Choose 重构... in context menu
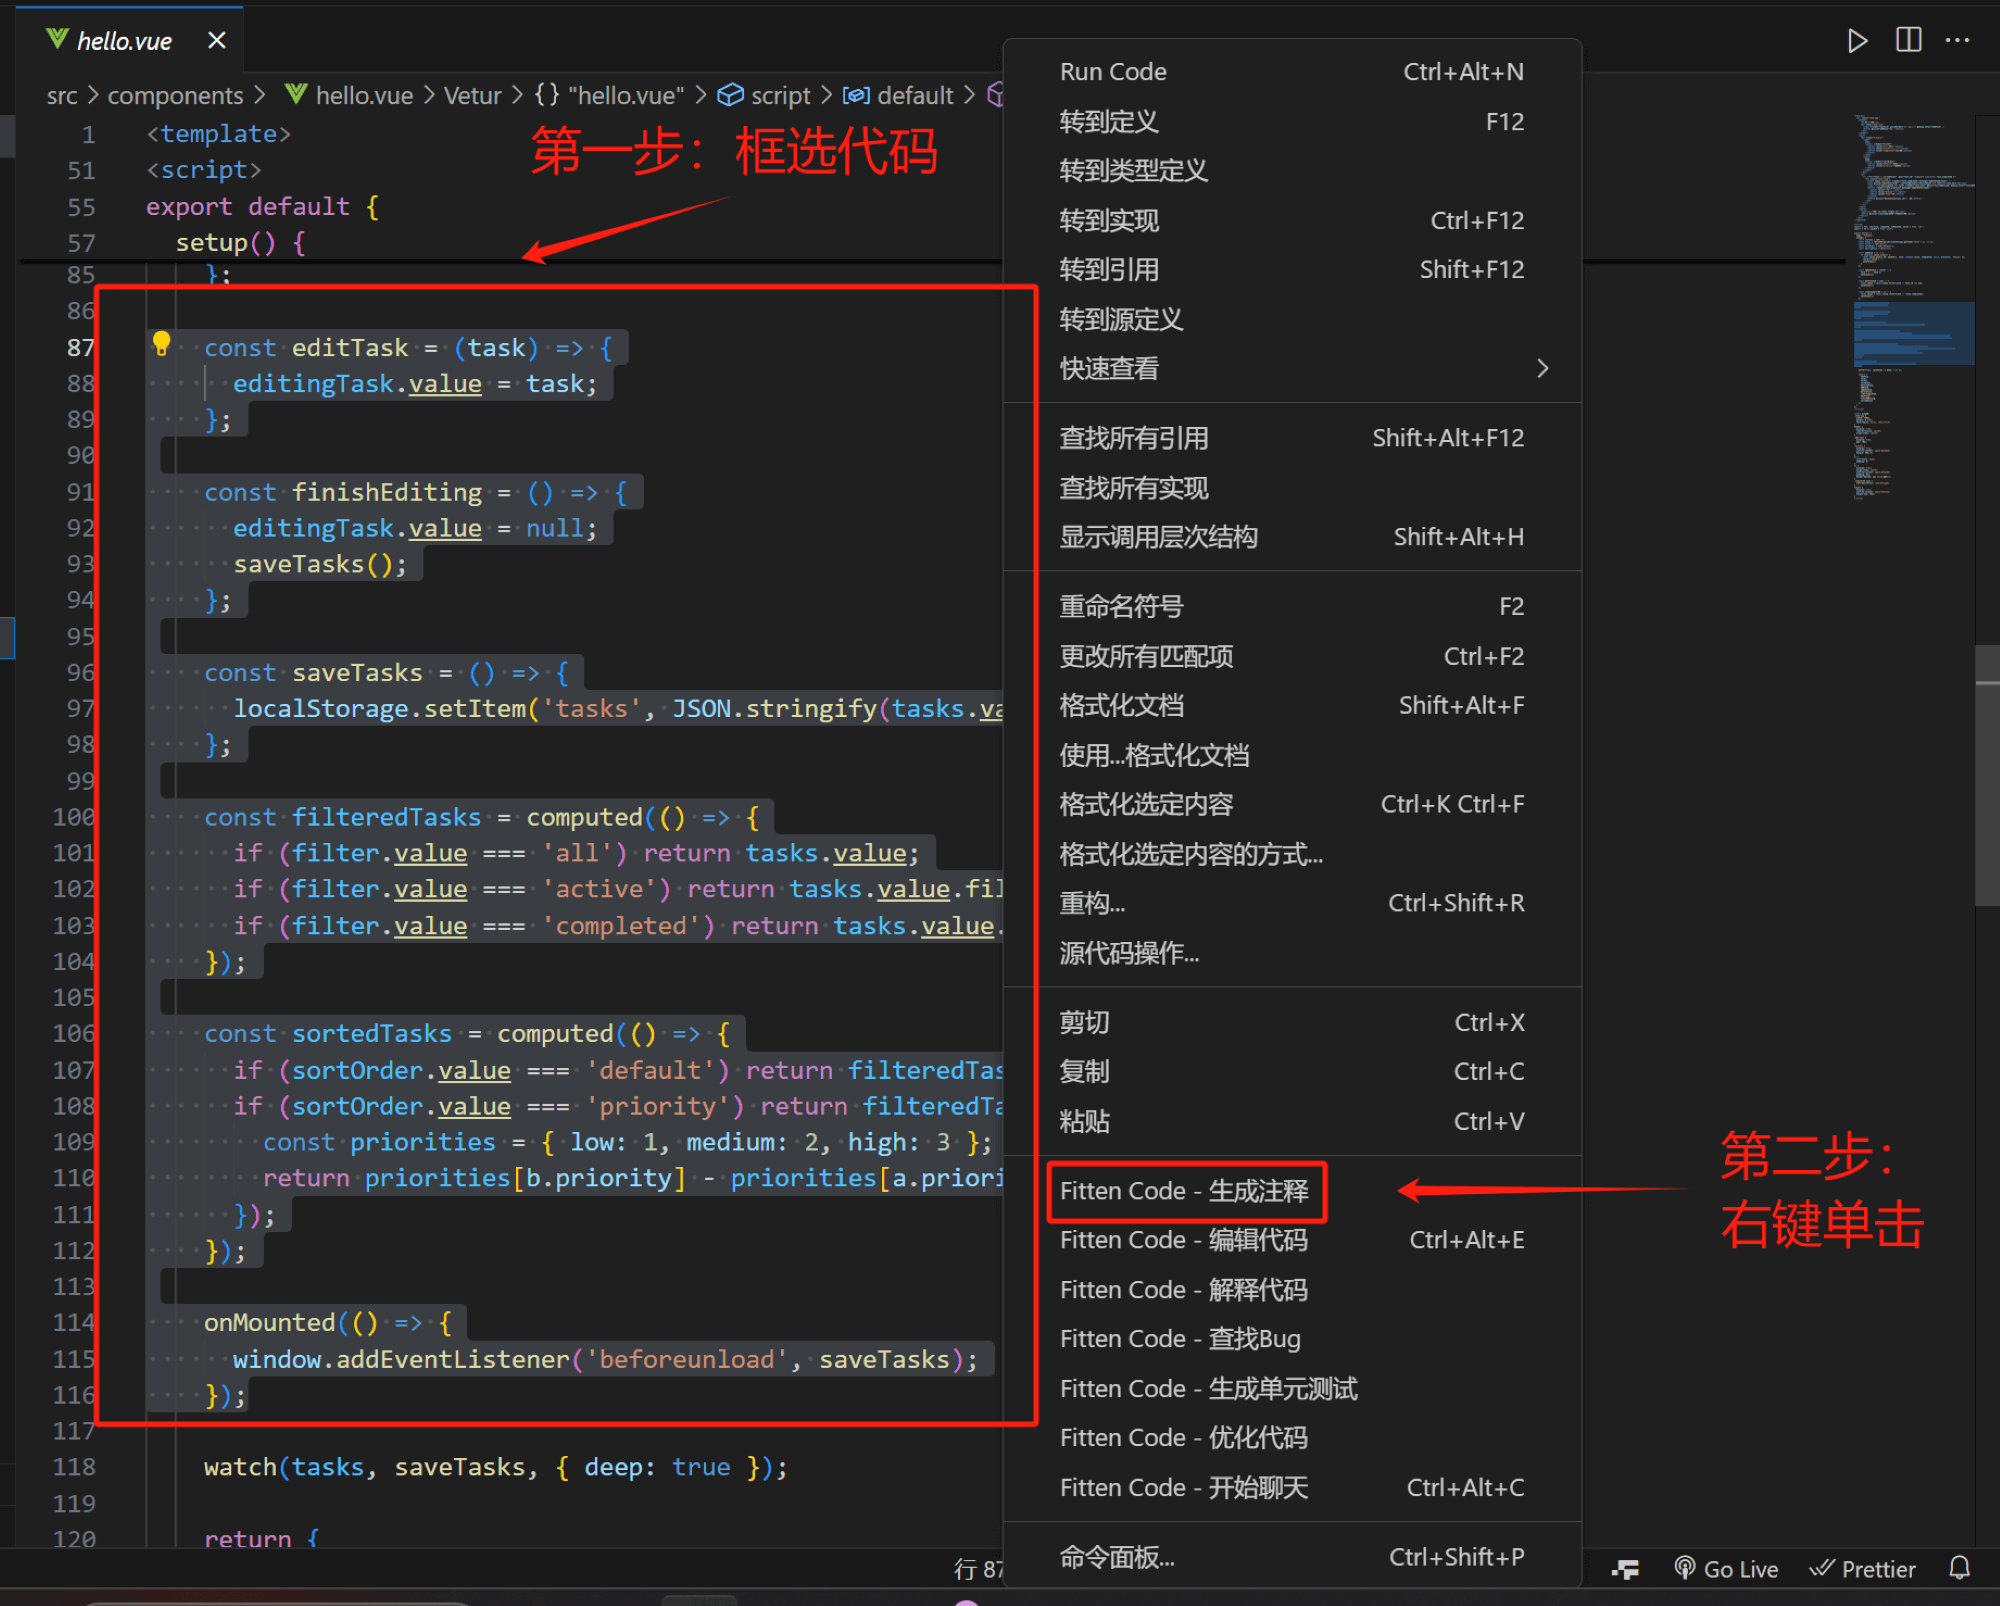The height and width of the screenshot is (1606, 2000). click(1292, 903)
